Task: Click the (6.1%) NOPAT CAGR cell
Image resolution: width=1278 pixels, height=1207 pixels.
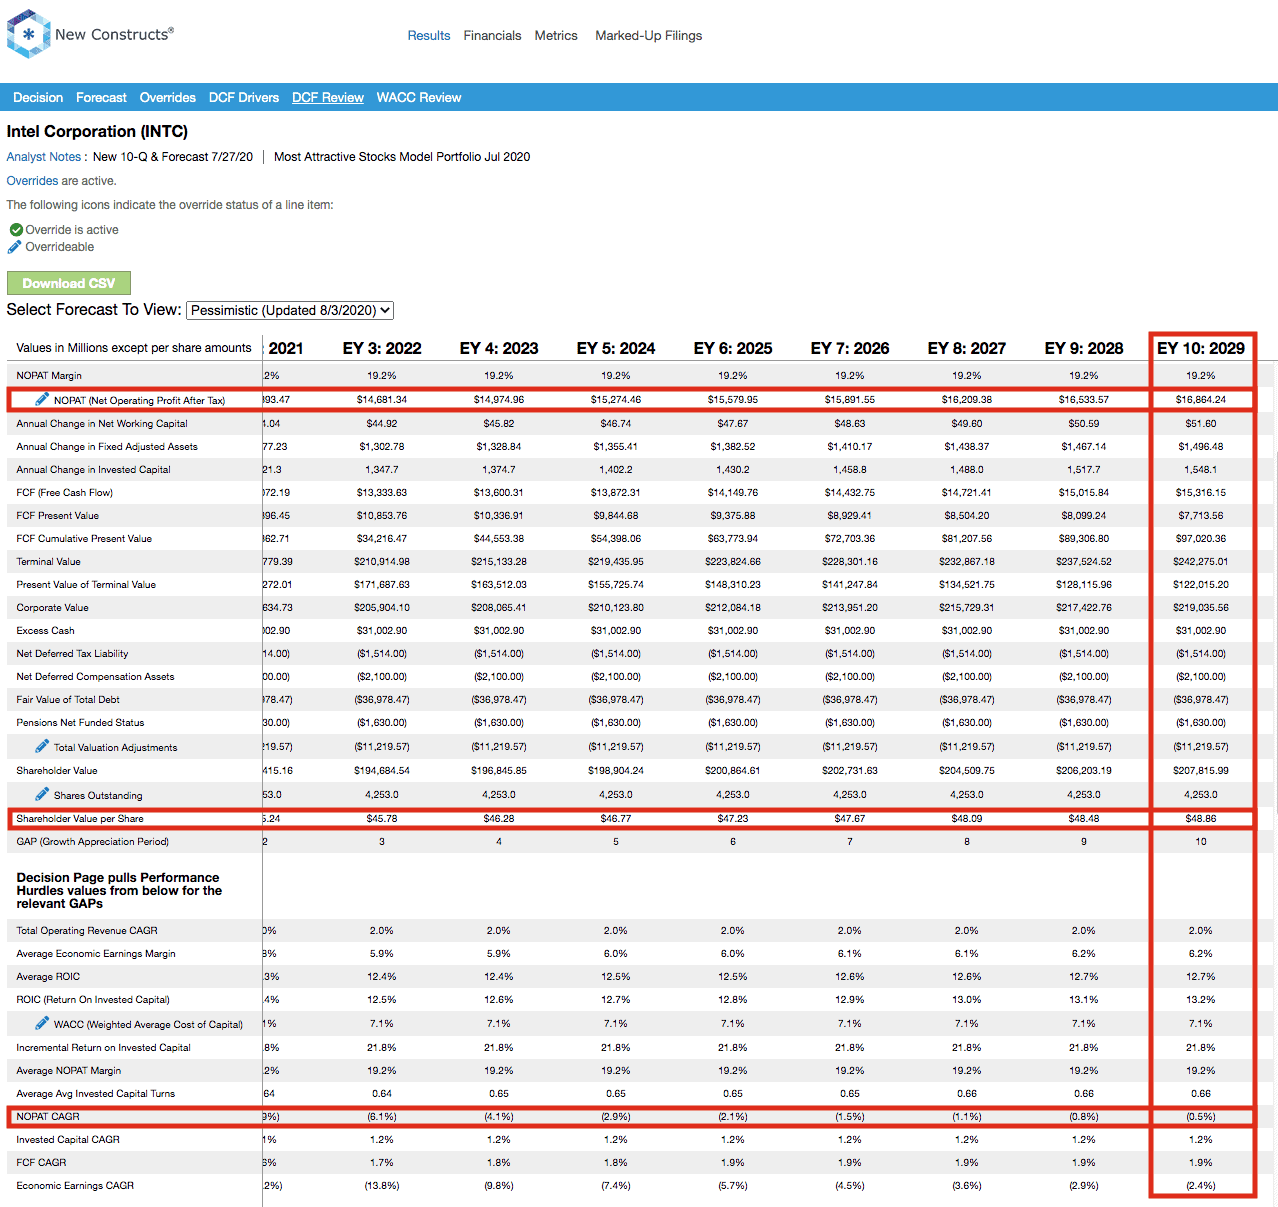Action: tap(382, 1117)
